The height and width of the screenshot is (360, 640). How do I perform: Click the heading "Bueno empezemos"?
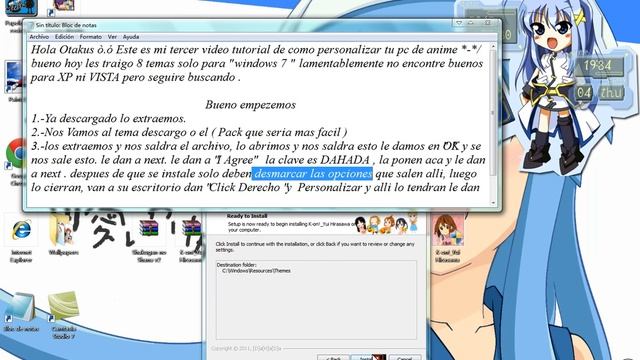pos(250,105)
